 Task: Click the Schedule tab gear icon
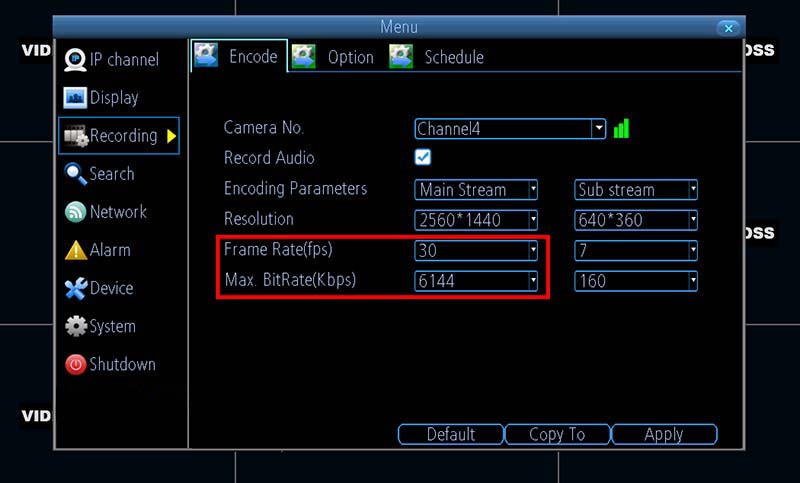coord(401,57)
